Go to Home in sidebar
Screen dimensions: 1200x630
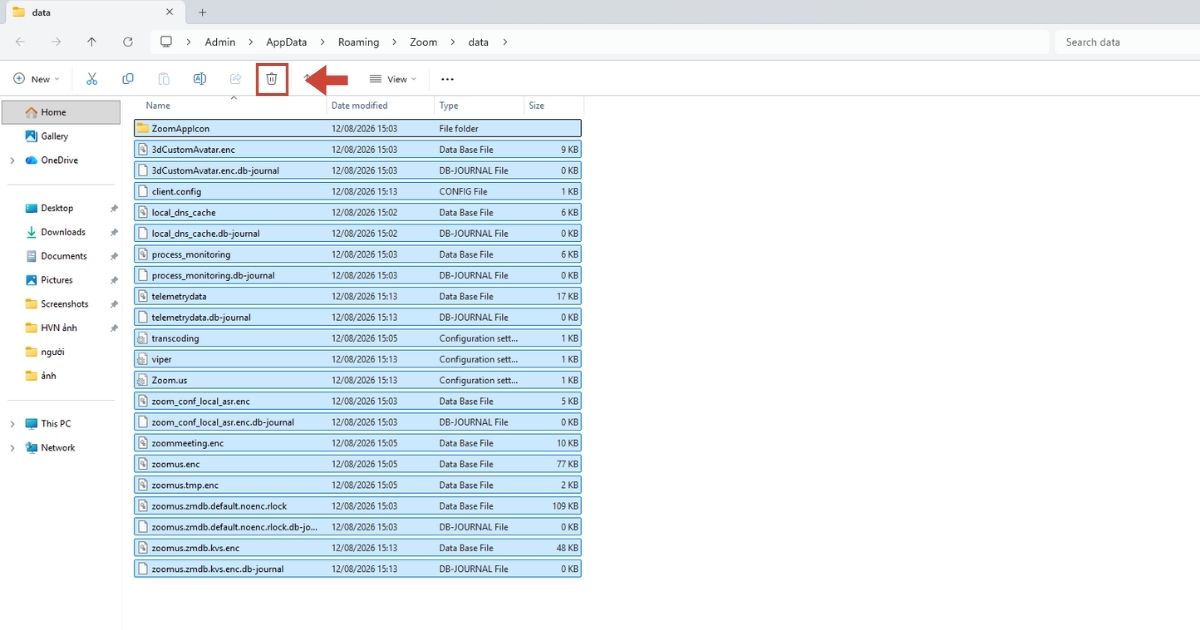(60, 112)
